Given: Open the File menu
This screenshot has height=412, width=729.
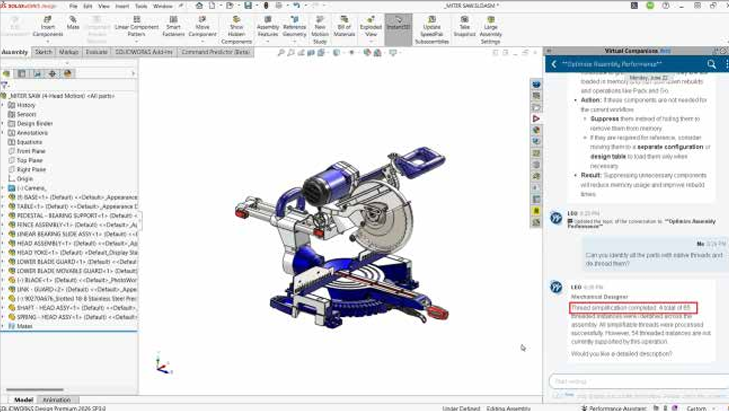Looking at the screenshot, I should point(73,6).
